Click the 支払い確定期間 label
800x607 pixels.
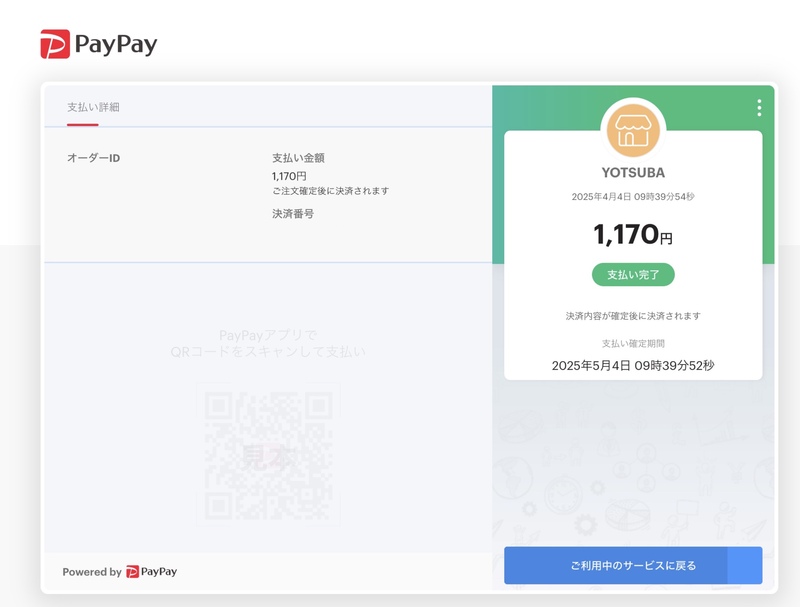(x=633, y=343)
